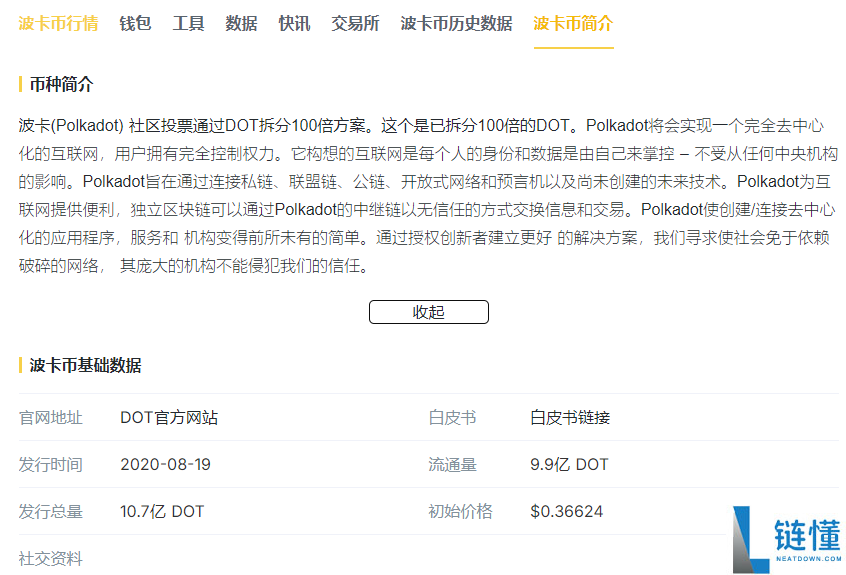Click the 初始价格 label

click(460, 511)
